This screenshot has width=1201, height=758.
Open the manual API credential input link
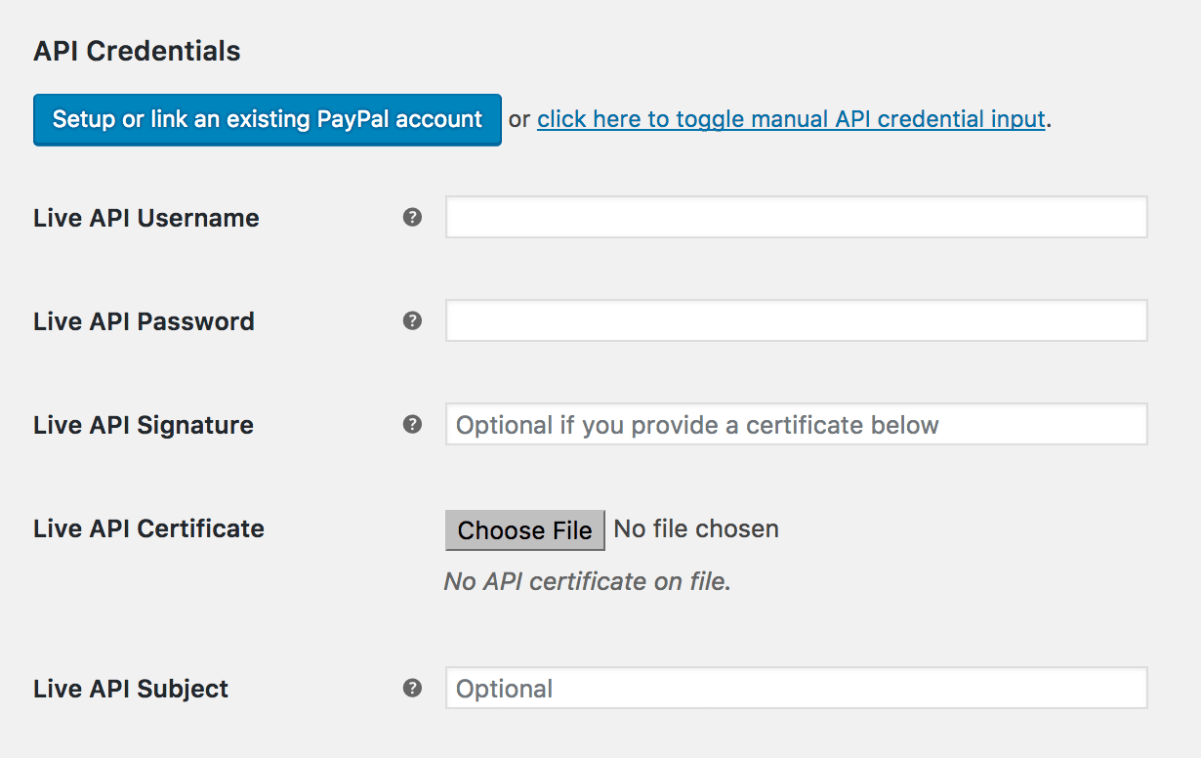click(x=791, y=118)
